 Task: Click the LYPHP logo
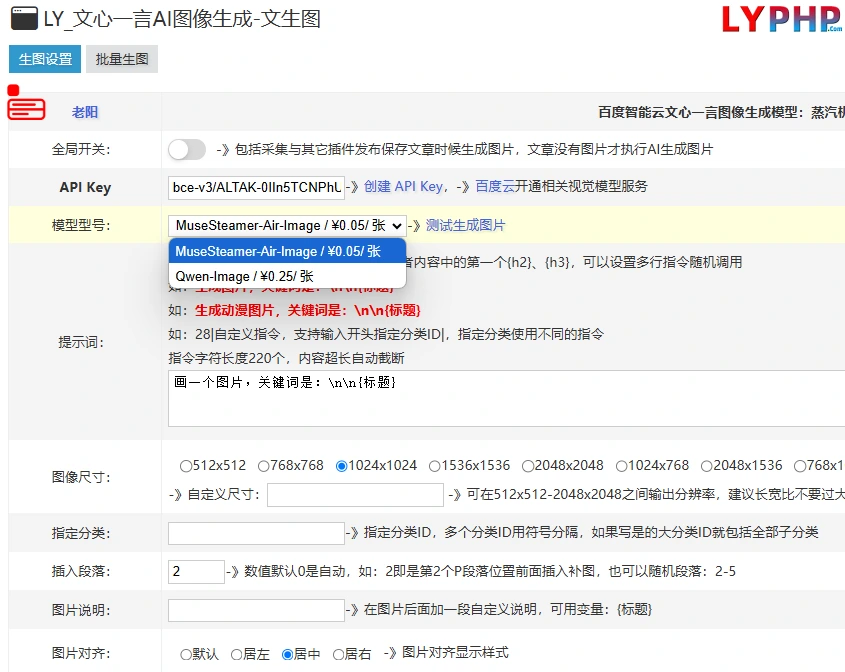782,19
